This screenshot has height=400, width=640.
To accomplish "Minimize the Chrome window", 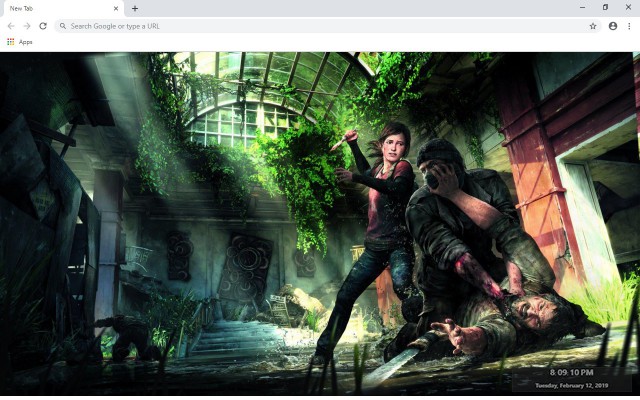I will point(582,7).
